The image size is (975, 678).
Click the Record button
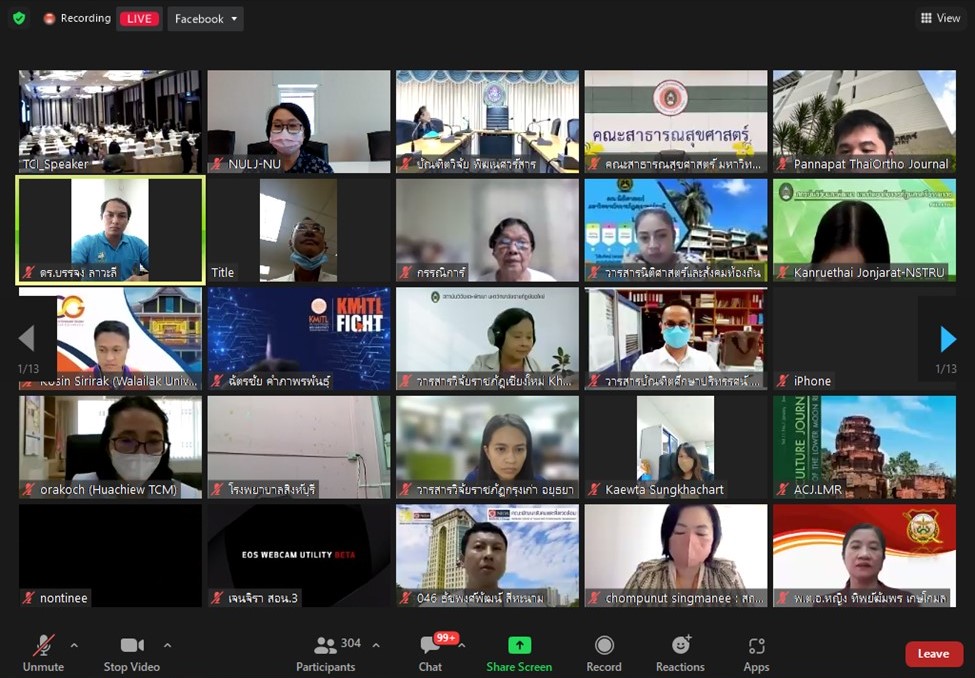click(x=604, y=653)
